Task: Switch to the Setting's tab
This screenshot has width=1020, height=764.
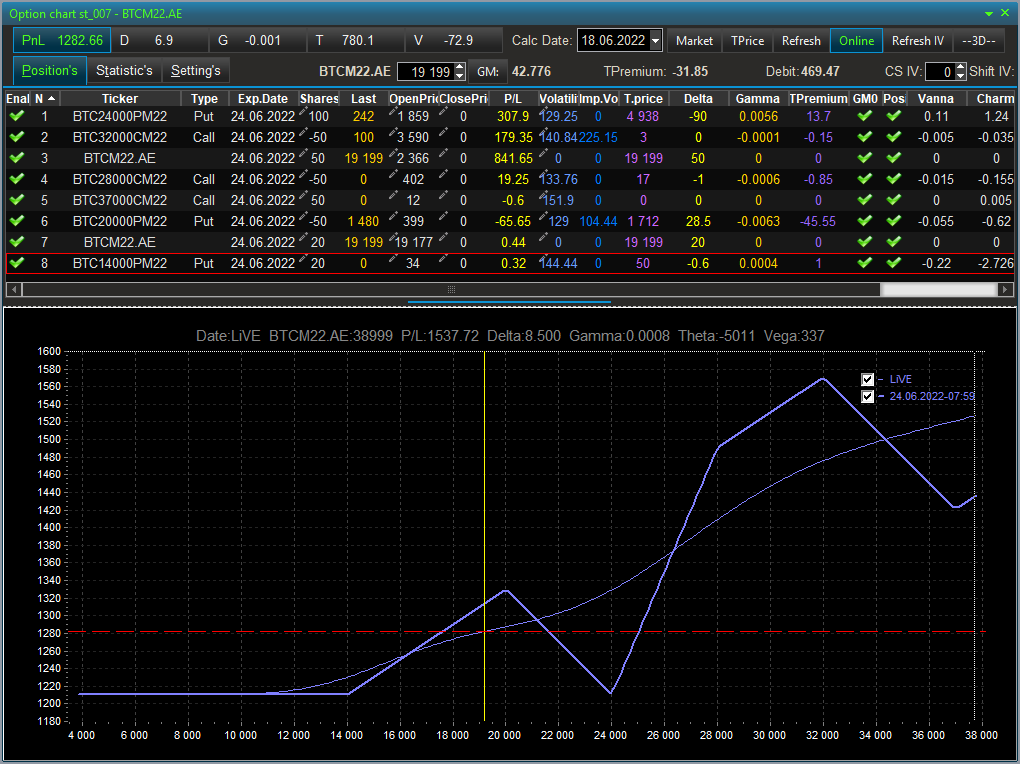Action: point(196,70)
